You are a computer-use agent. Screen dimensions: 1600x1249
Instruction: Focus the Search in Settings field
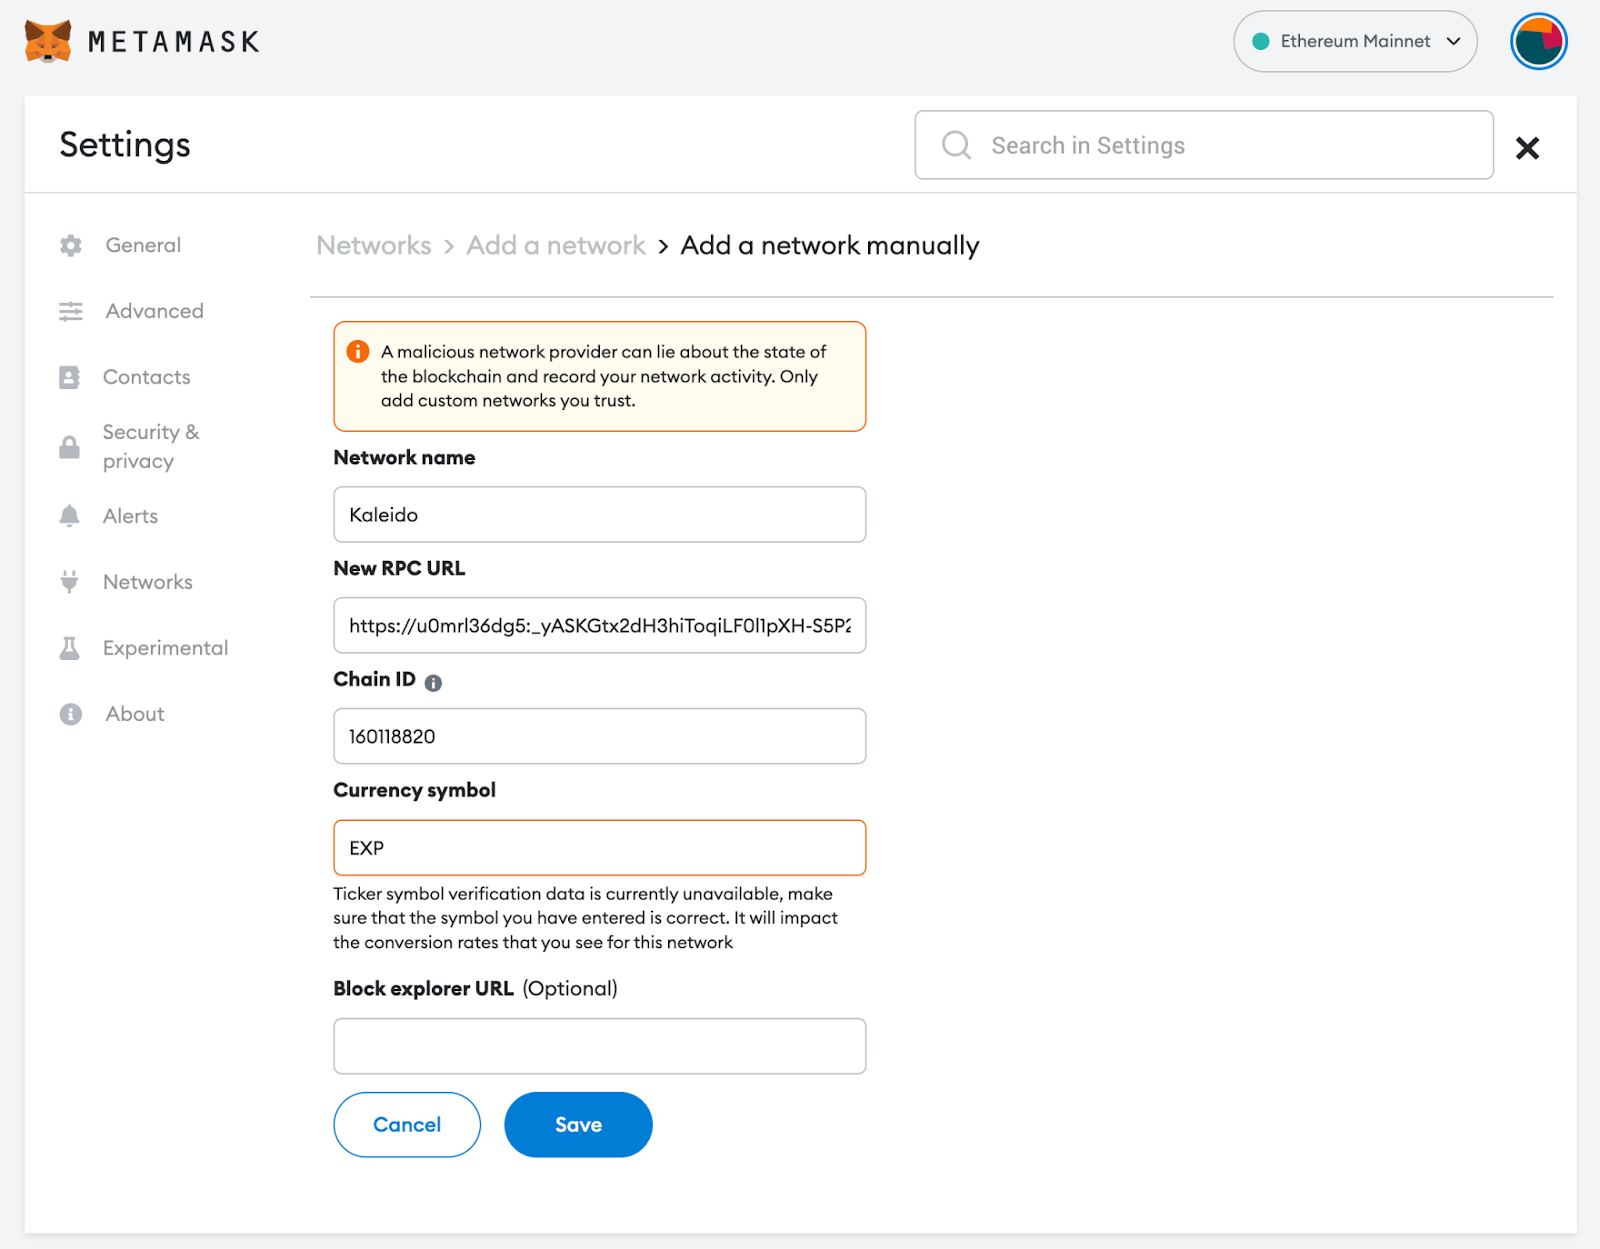(x=1204, y=145)
